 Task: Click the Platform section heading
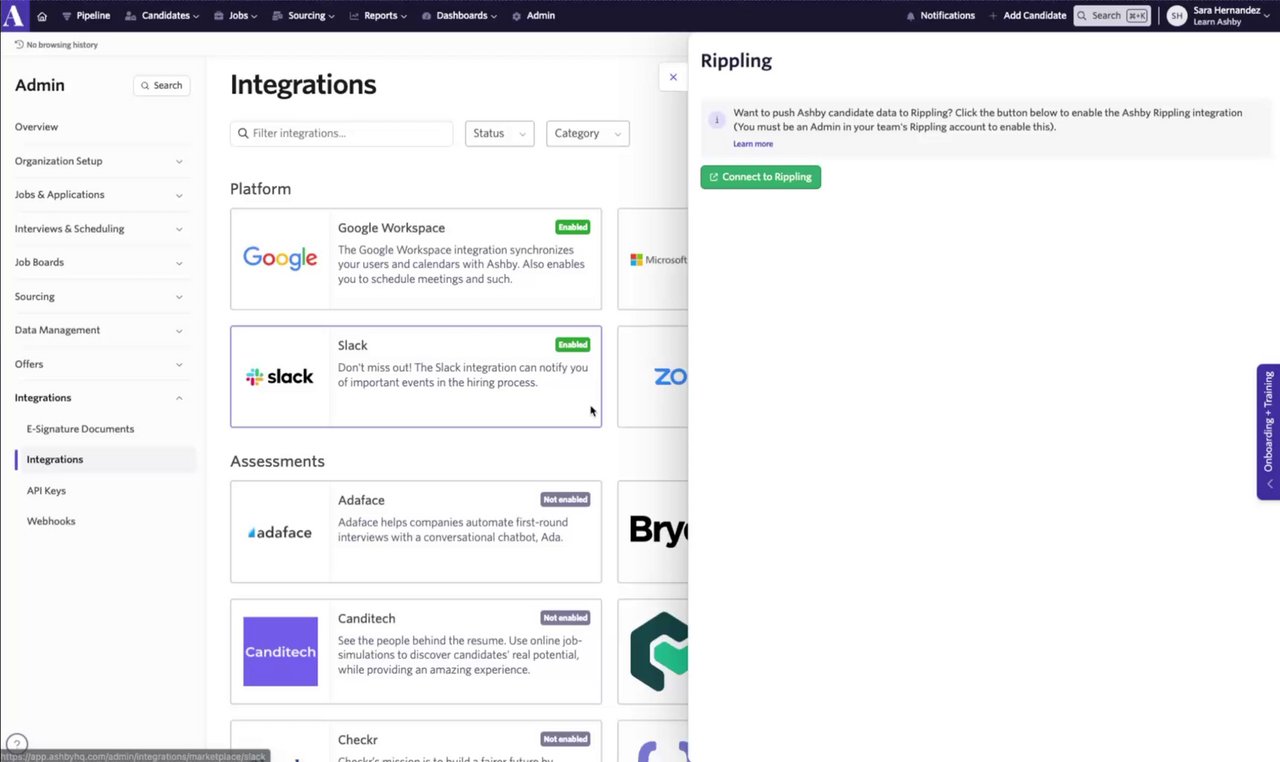click(x=260, y=189)
